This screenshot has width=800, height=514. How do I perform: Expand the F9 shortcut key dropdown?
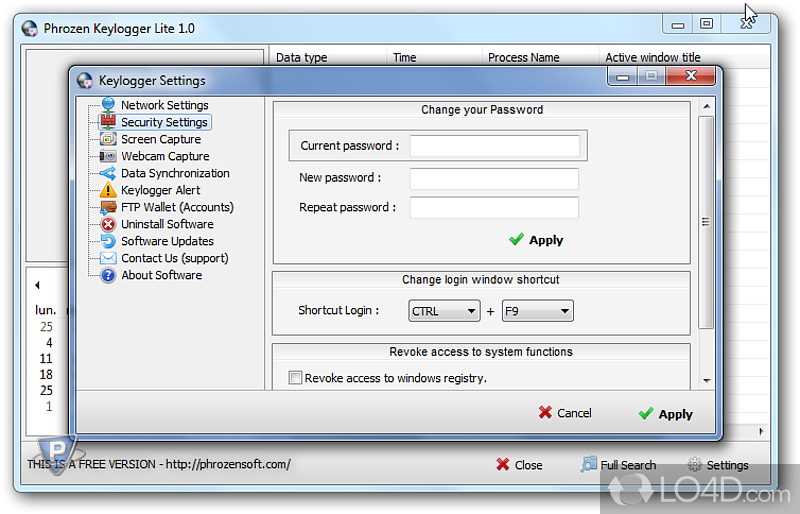pyautogui.click(x=537, y=311)
